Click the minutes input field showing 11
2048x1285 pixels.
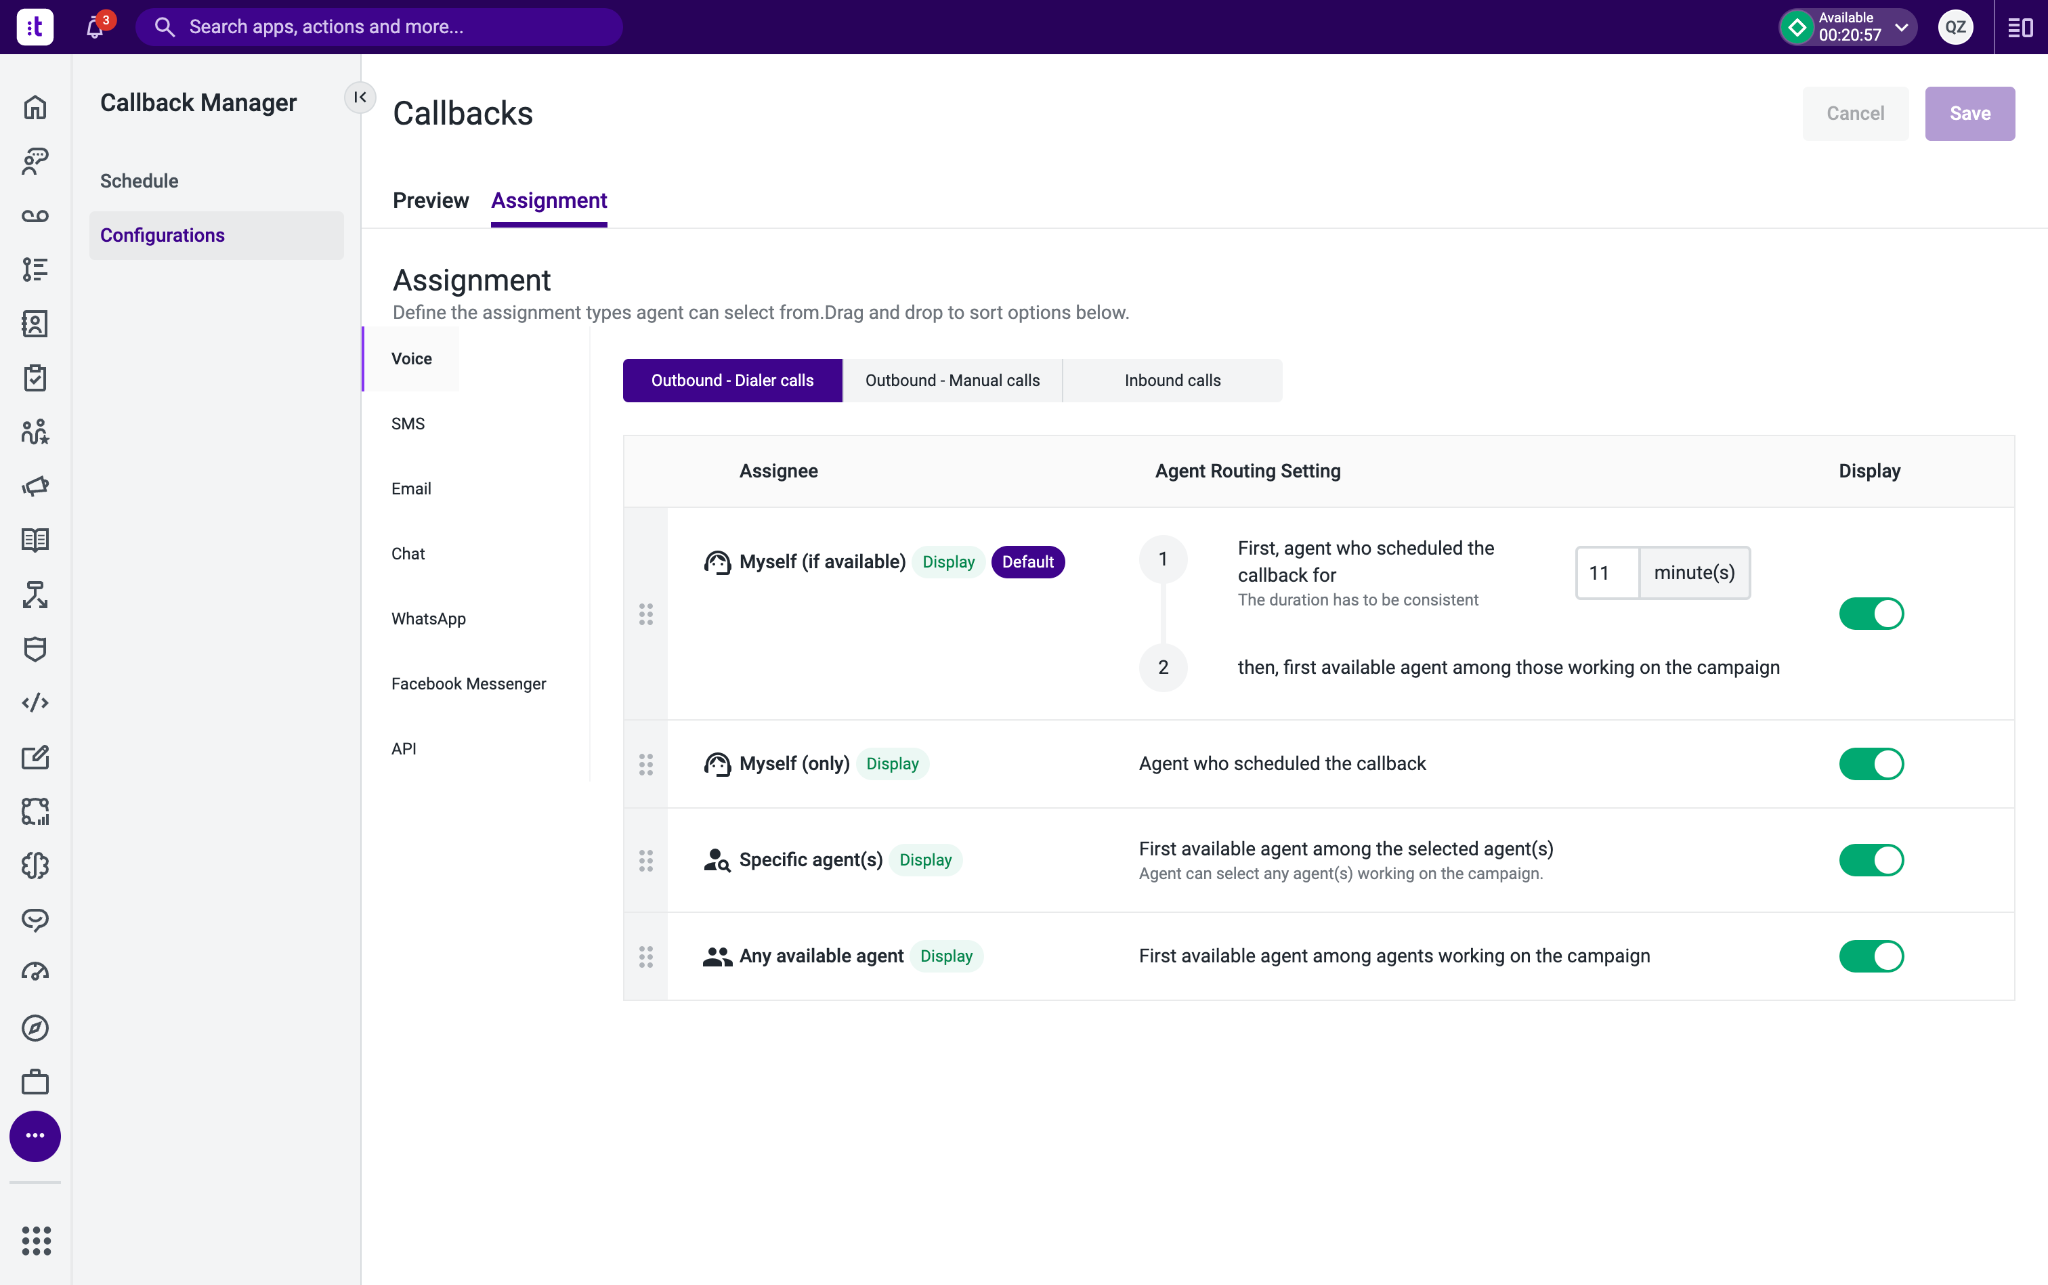[x=1607, y=573]
